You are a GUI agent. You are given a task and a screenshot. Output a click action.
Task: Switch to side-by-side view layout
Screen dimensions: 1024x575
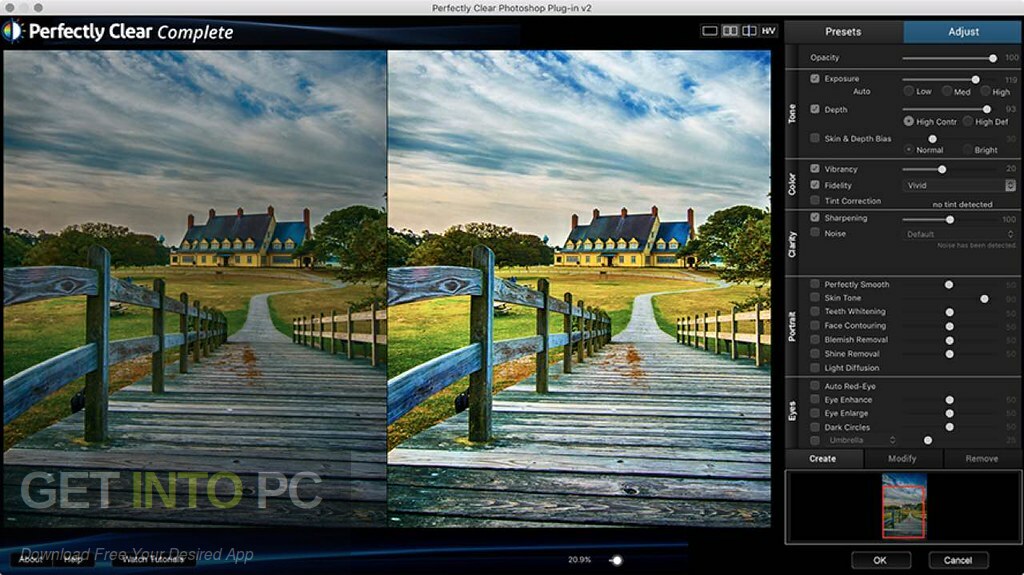click(729, 31)
